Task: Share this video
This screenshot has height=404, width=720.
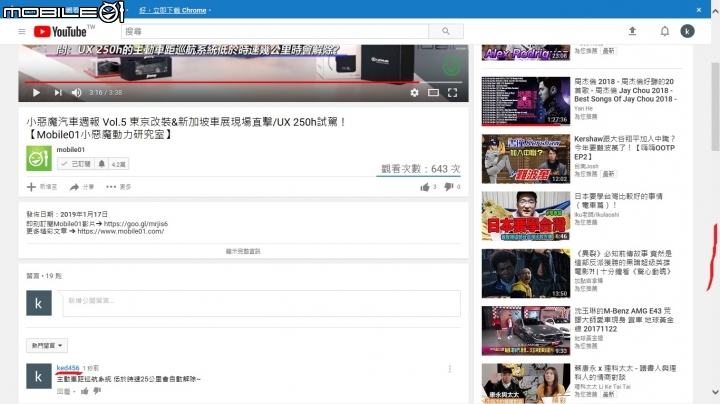Action: 82,187
